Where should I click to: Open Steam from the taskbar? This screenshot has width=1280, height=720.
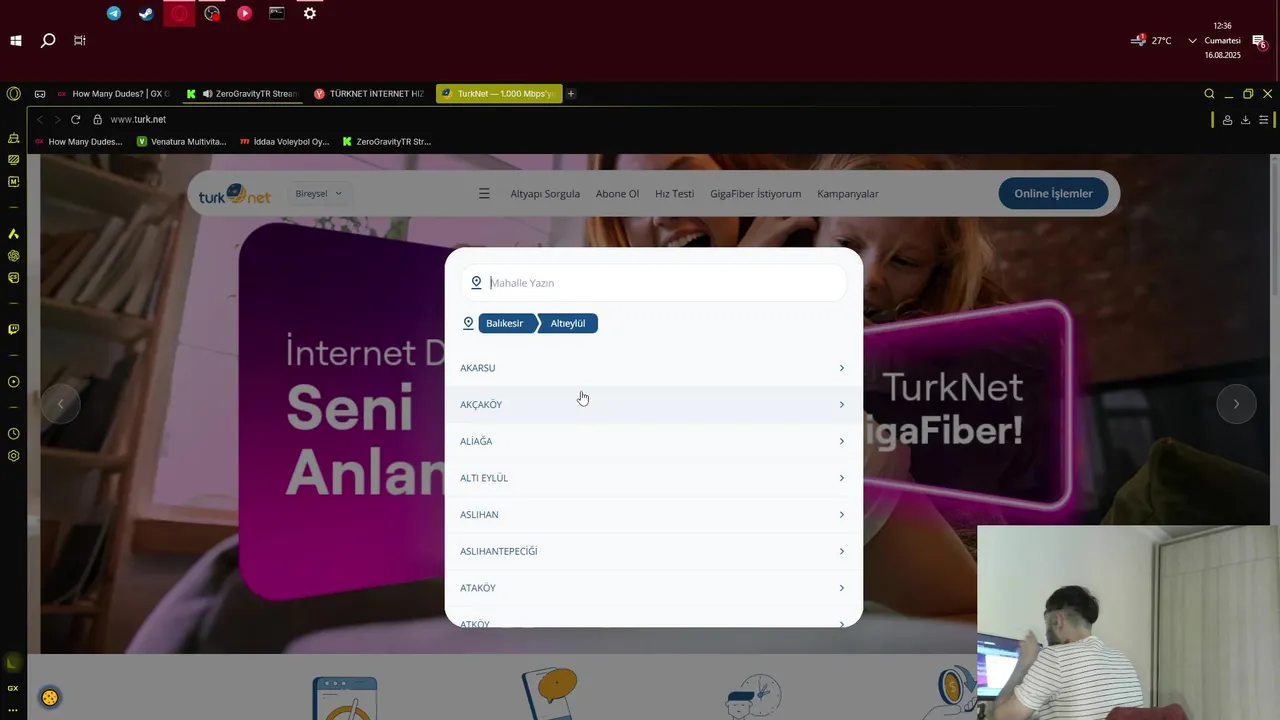tap(146, 13)
